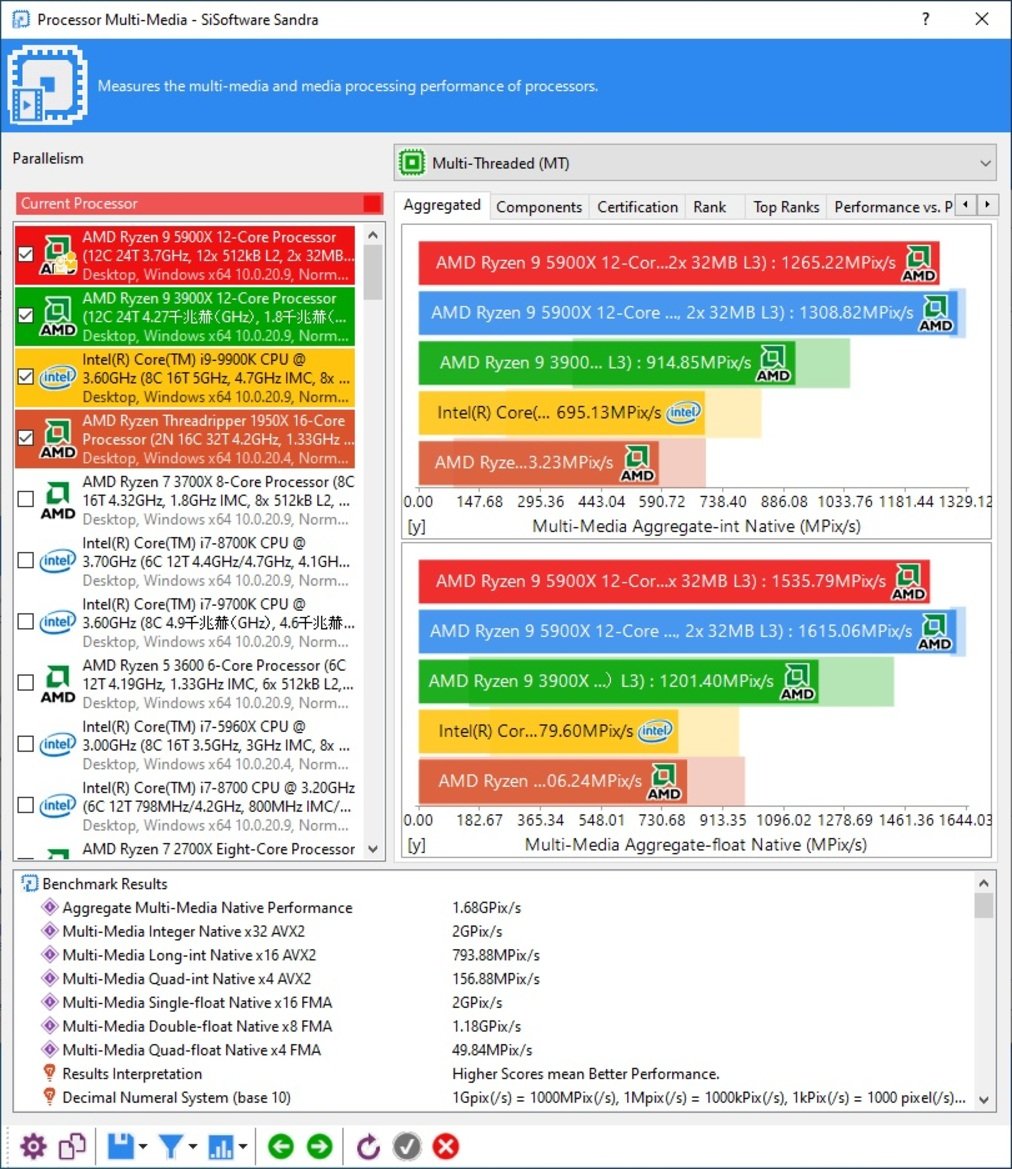1012x1169 pixels.
Task: Go forward with the green right arrow
Action: (x=320, y=1146)
